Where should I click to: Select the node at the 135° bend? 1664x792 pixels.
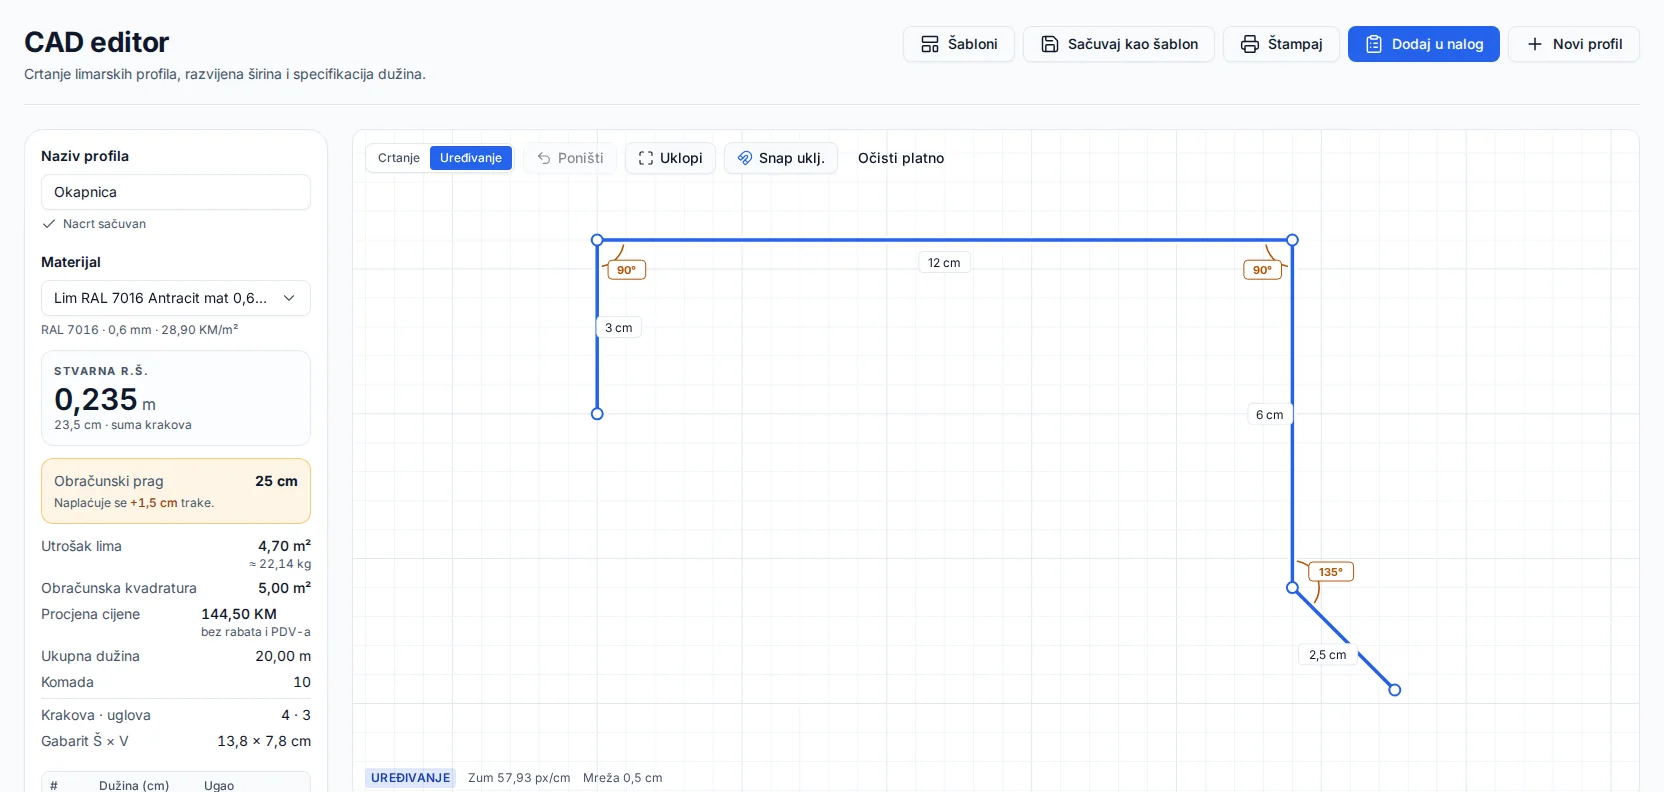[x=1292, y=588]
